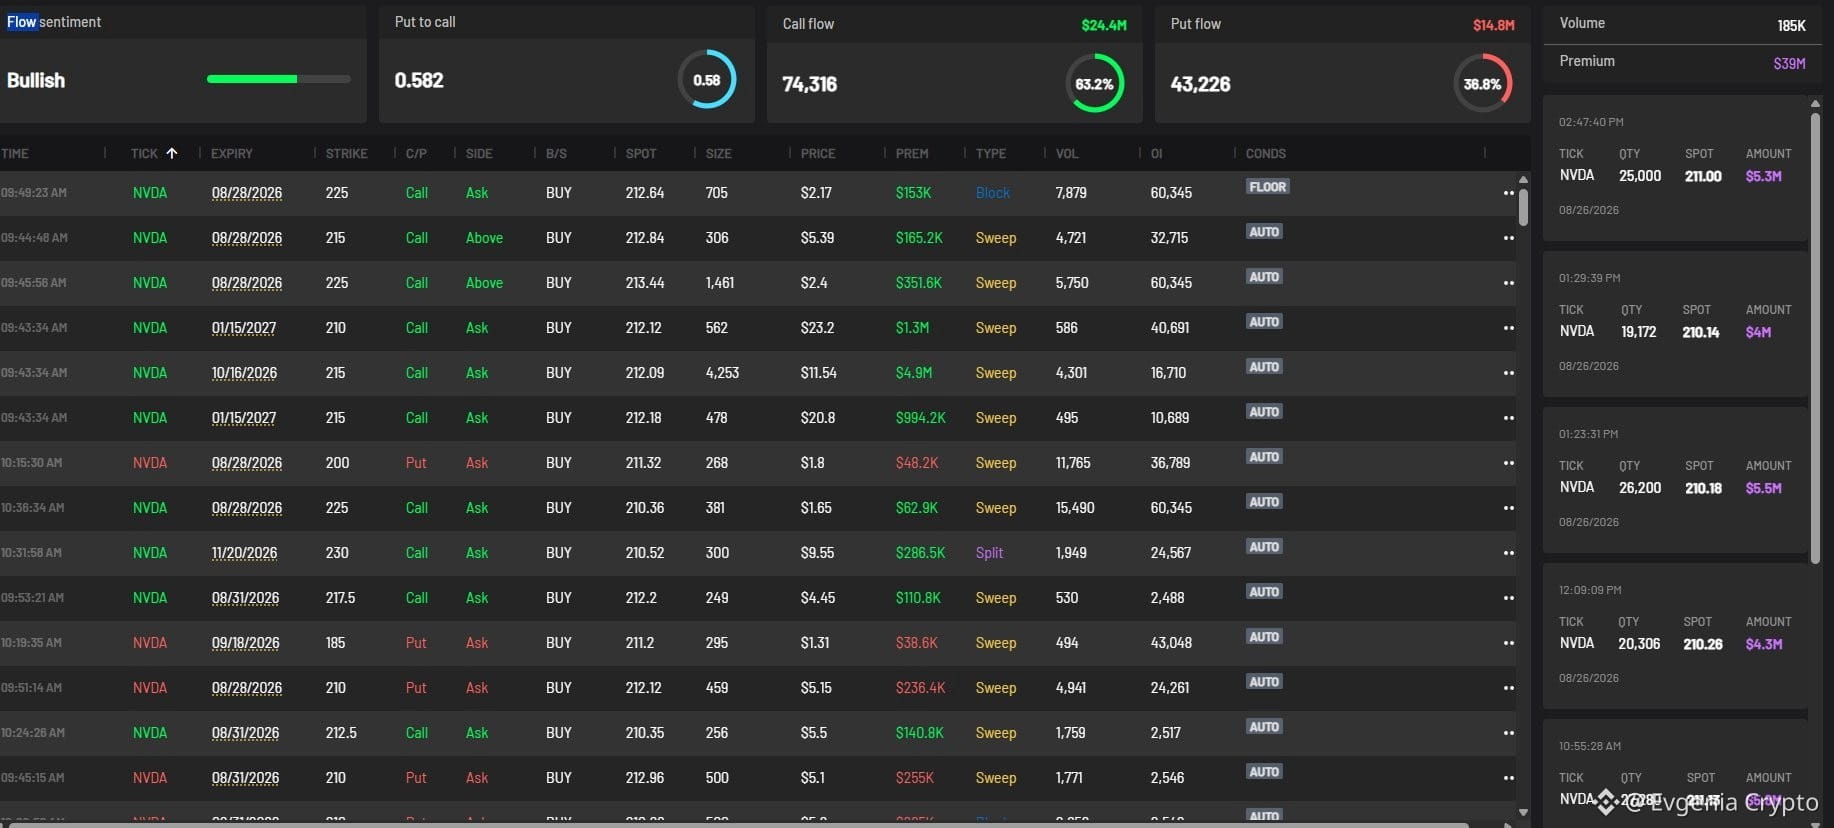Click the 185K Volume value
The image size is (1834, 828).
point(1791,25)
